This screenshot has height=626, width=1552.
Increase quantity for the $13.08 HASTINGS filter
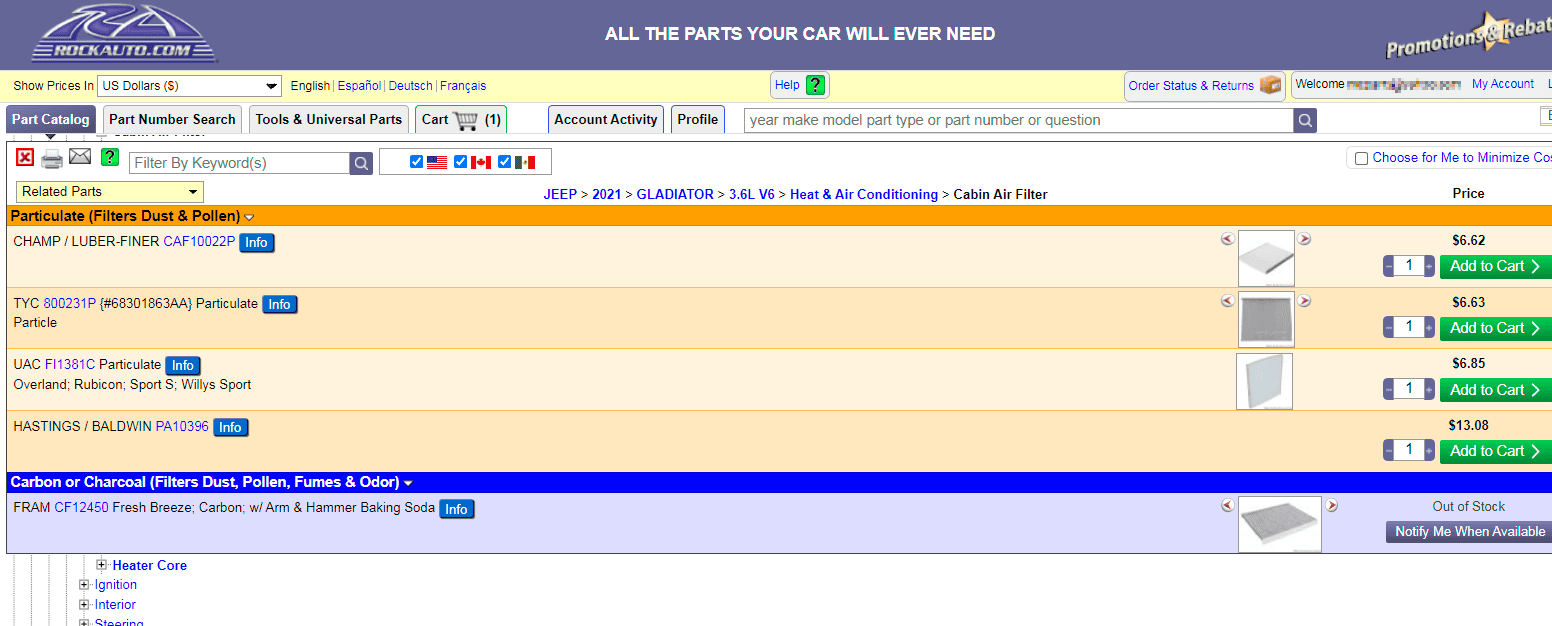pos(1429,451)
